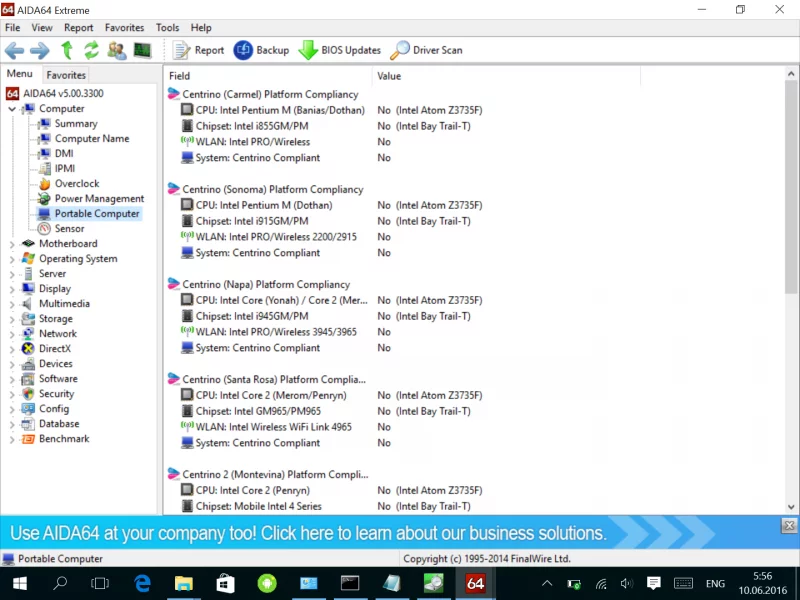Expand the Server node
Viewport: 800px width, 600px height.
coord(12,274)
